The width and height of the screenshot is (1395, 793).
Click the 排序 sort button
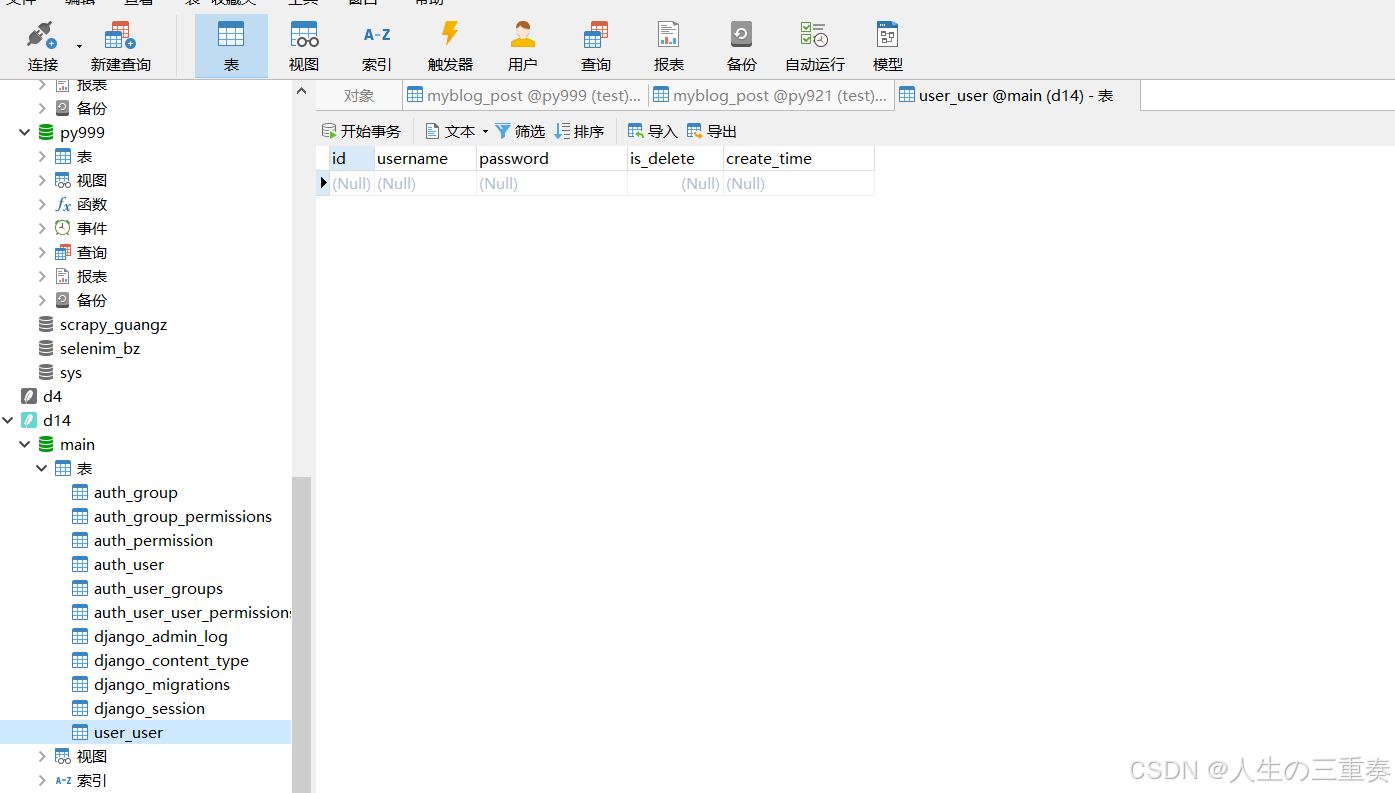[x=580, y=131]
